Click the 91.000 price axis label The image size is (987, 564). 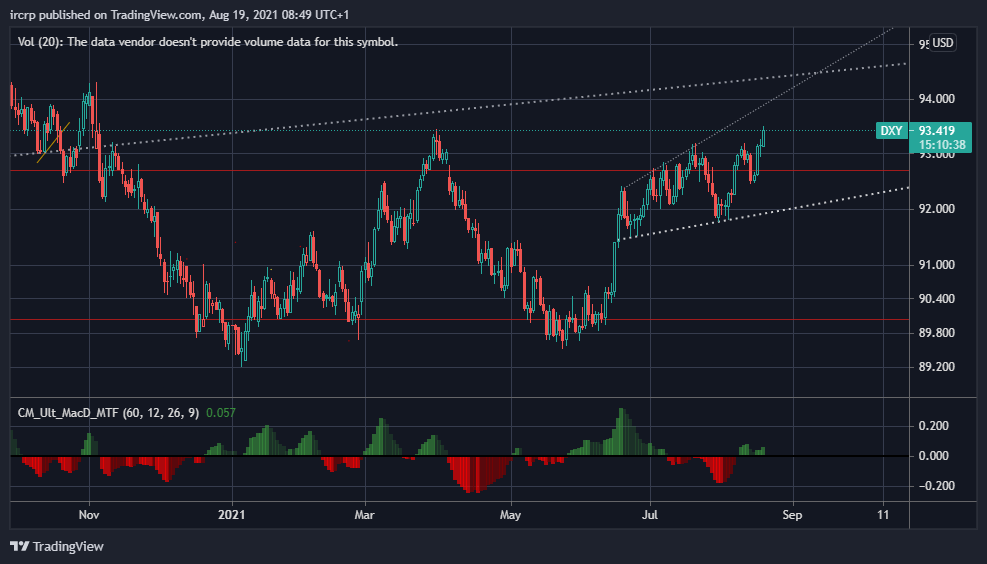(937, 264)
